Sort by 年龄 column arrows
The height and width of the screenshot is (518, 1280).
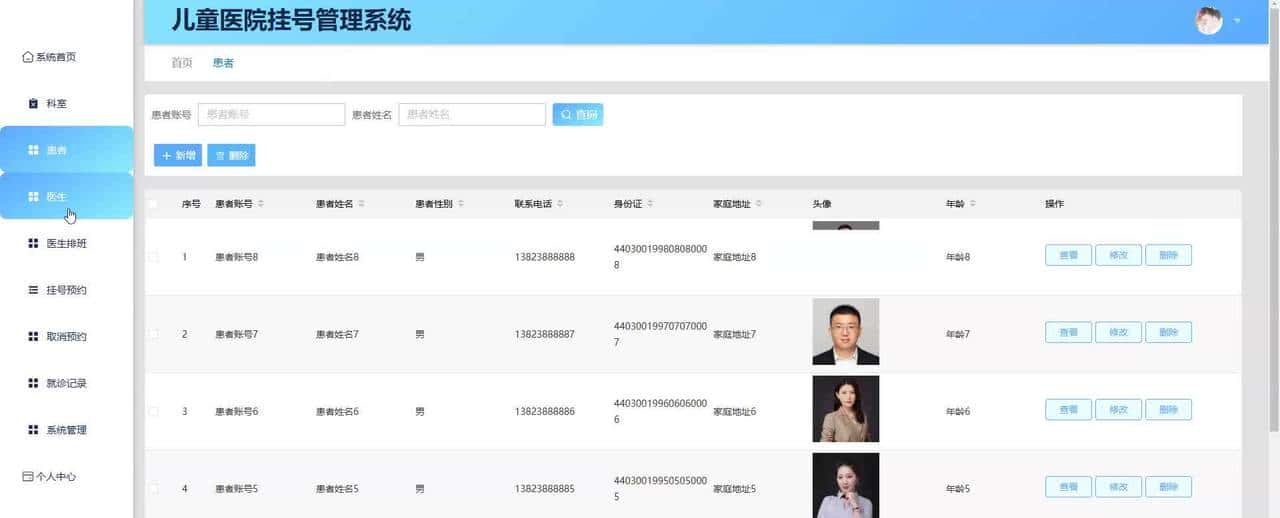click(972, 204)
